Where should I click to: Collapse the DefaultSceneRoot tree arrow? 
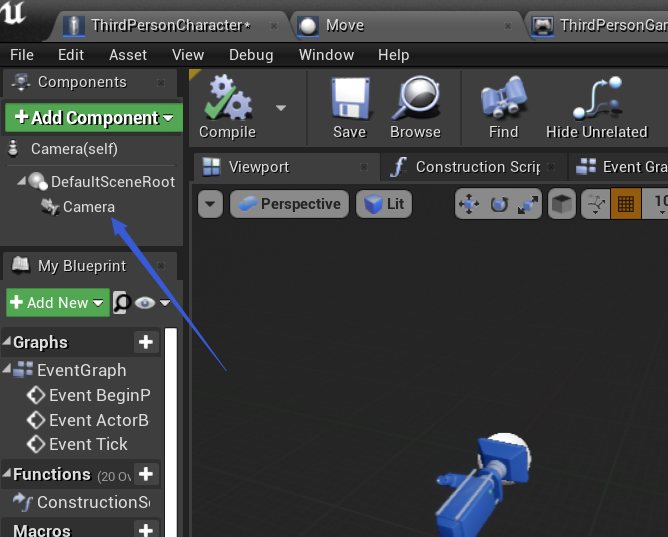pyautogui.click(x=21, y=181)
